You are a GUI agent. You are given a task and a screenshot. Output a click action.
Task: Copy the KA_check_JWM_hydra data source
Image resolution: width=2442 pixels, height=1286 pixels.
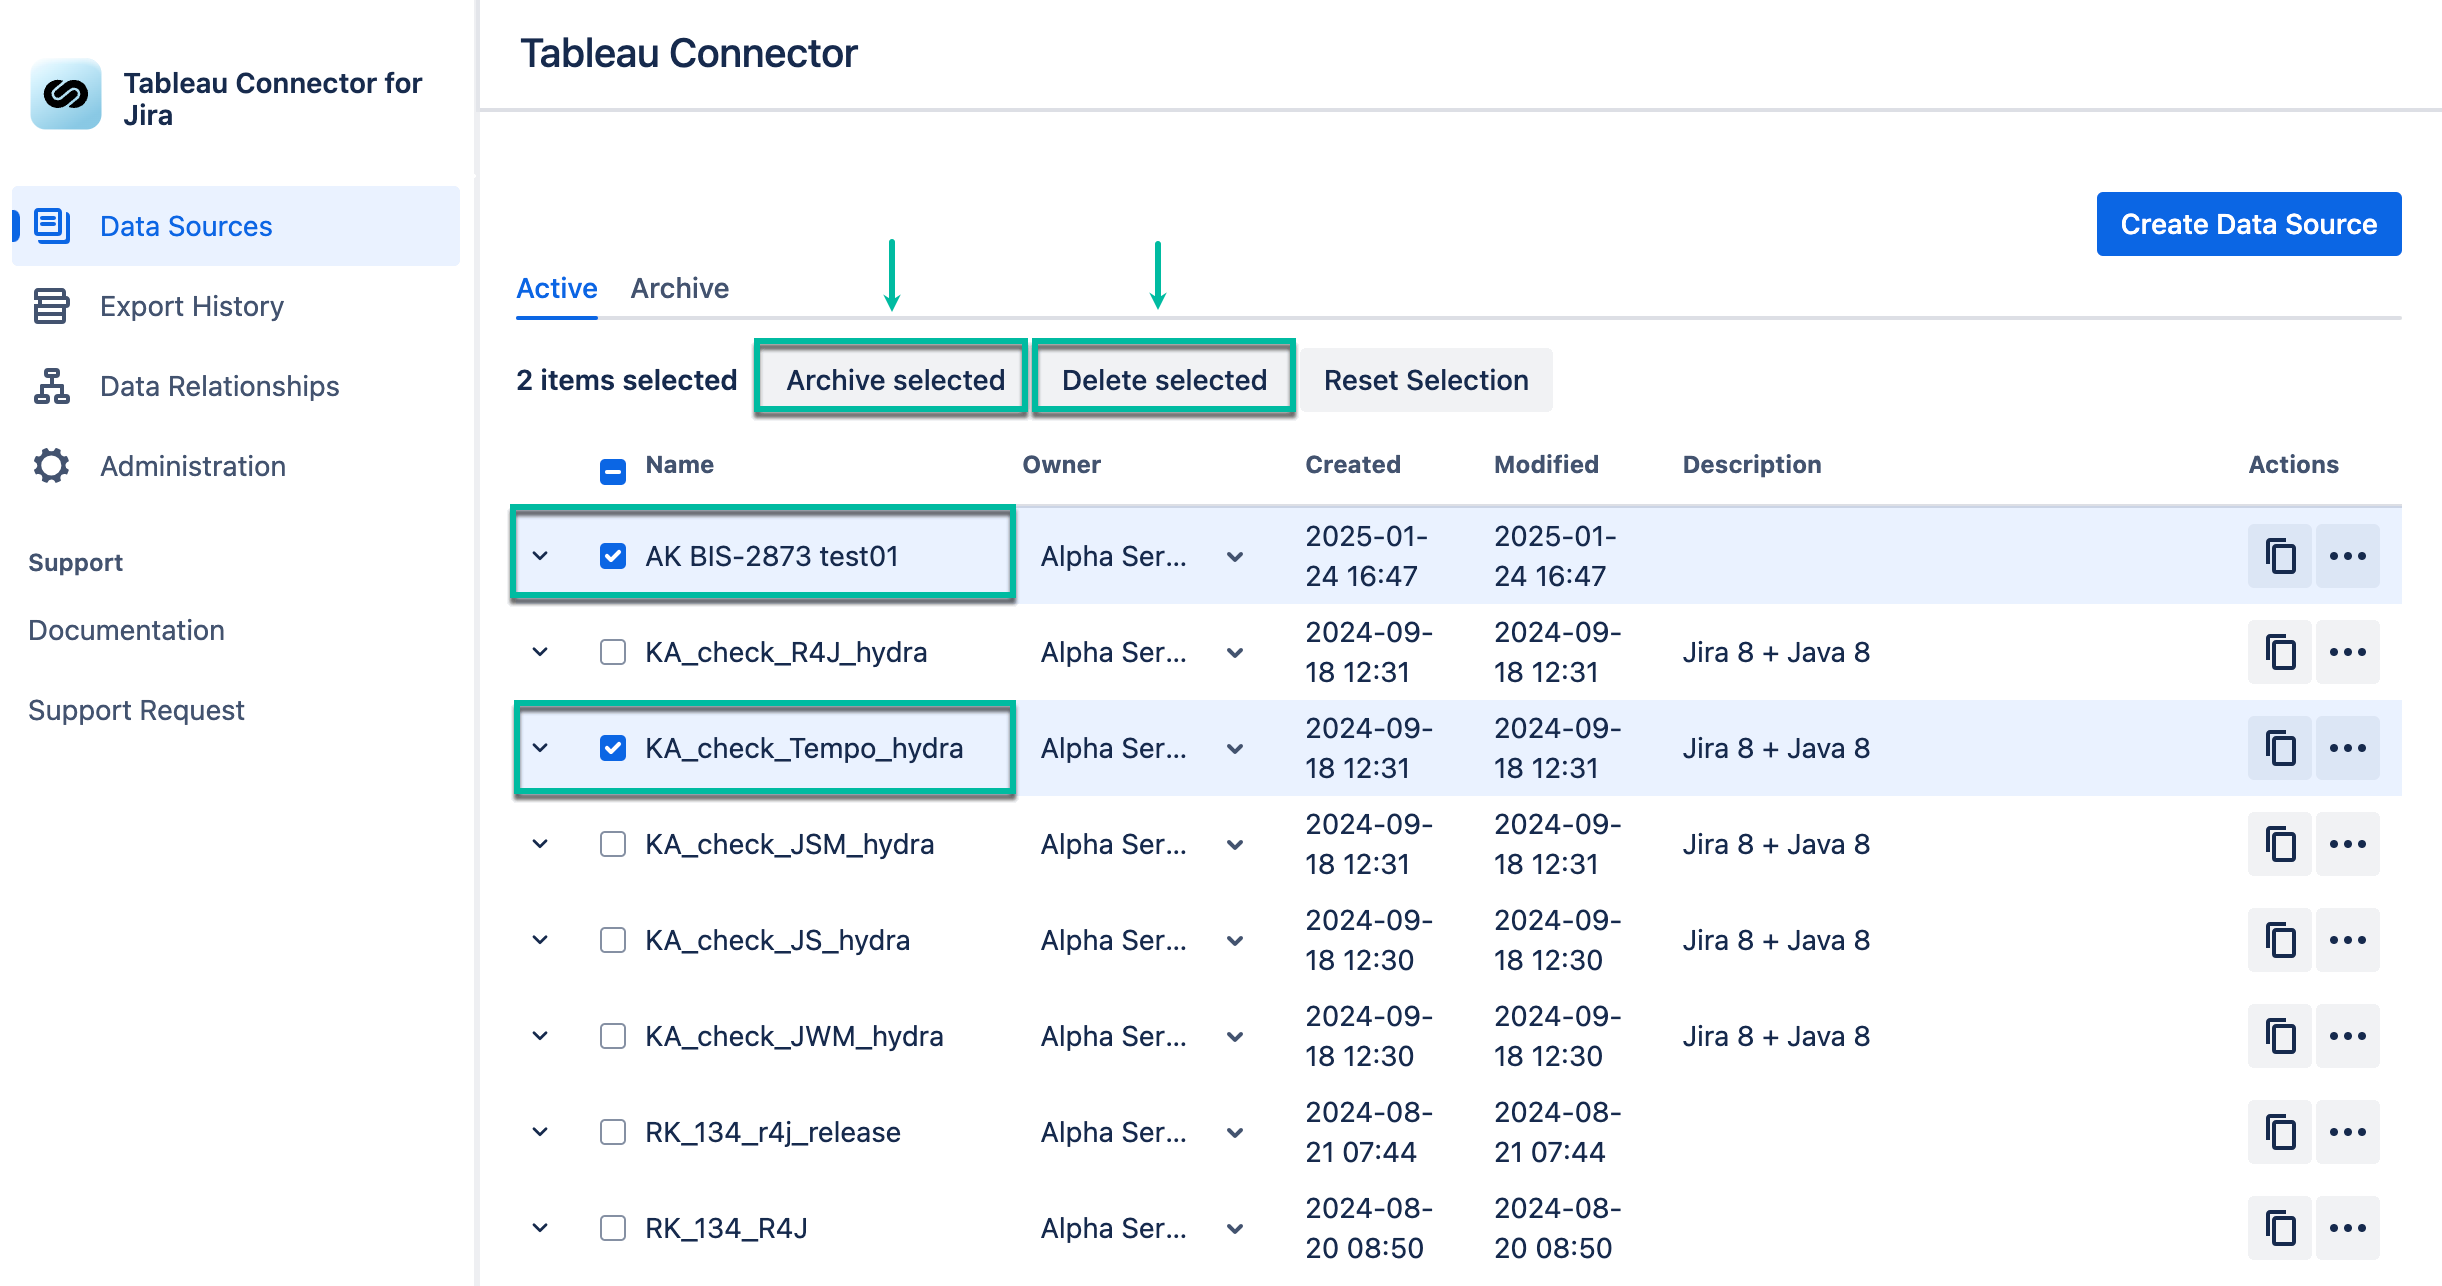point(2280,1036)
